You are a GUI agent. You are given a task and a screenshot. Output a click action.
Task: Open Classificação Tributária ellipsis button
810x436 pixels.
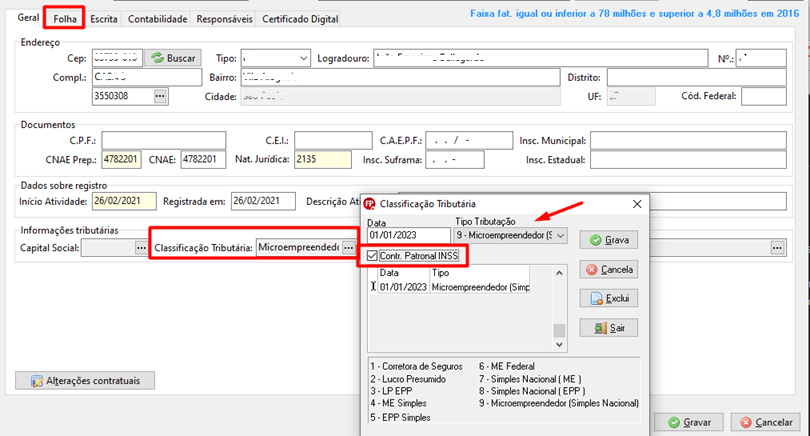pyautogui.click(x=349, y=248)
